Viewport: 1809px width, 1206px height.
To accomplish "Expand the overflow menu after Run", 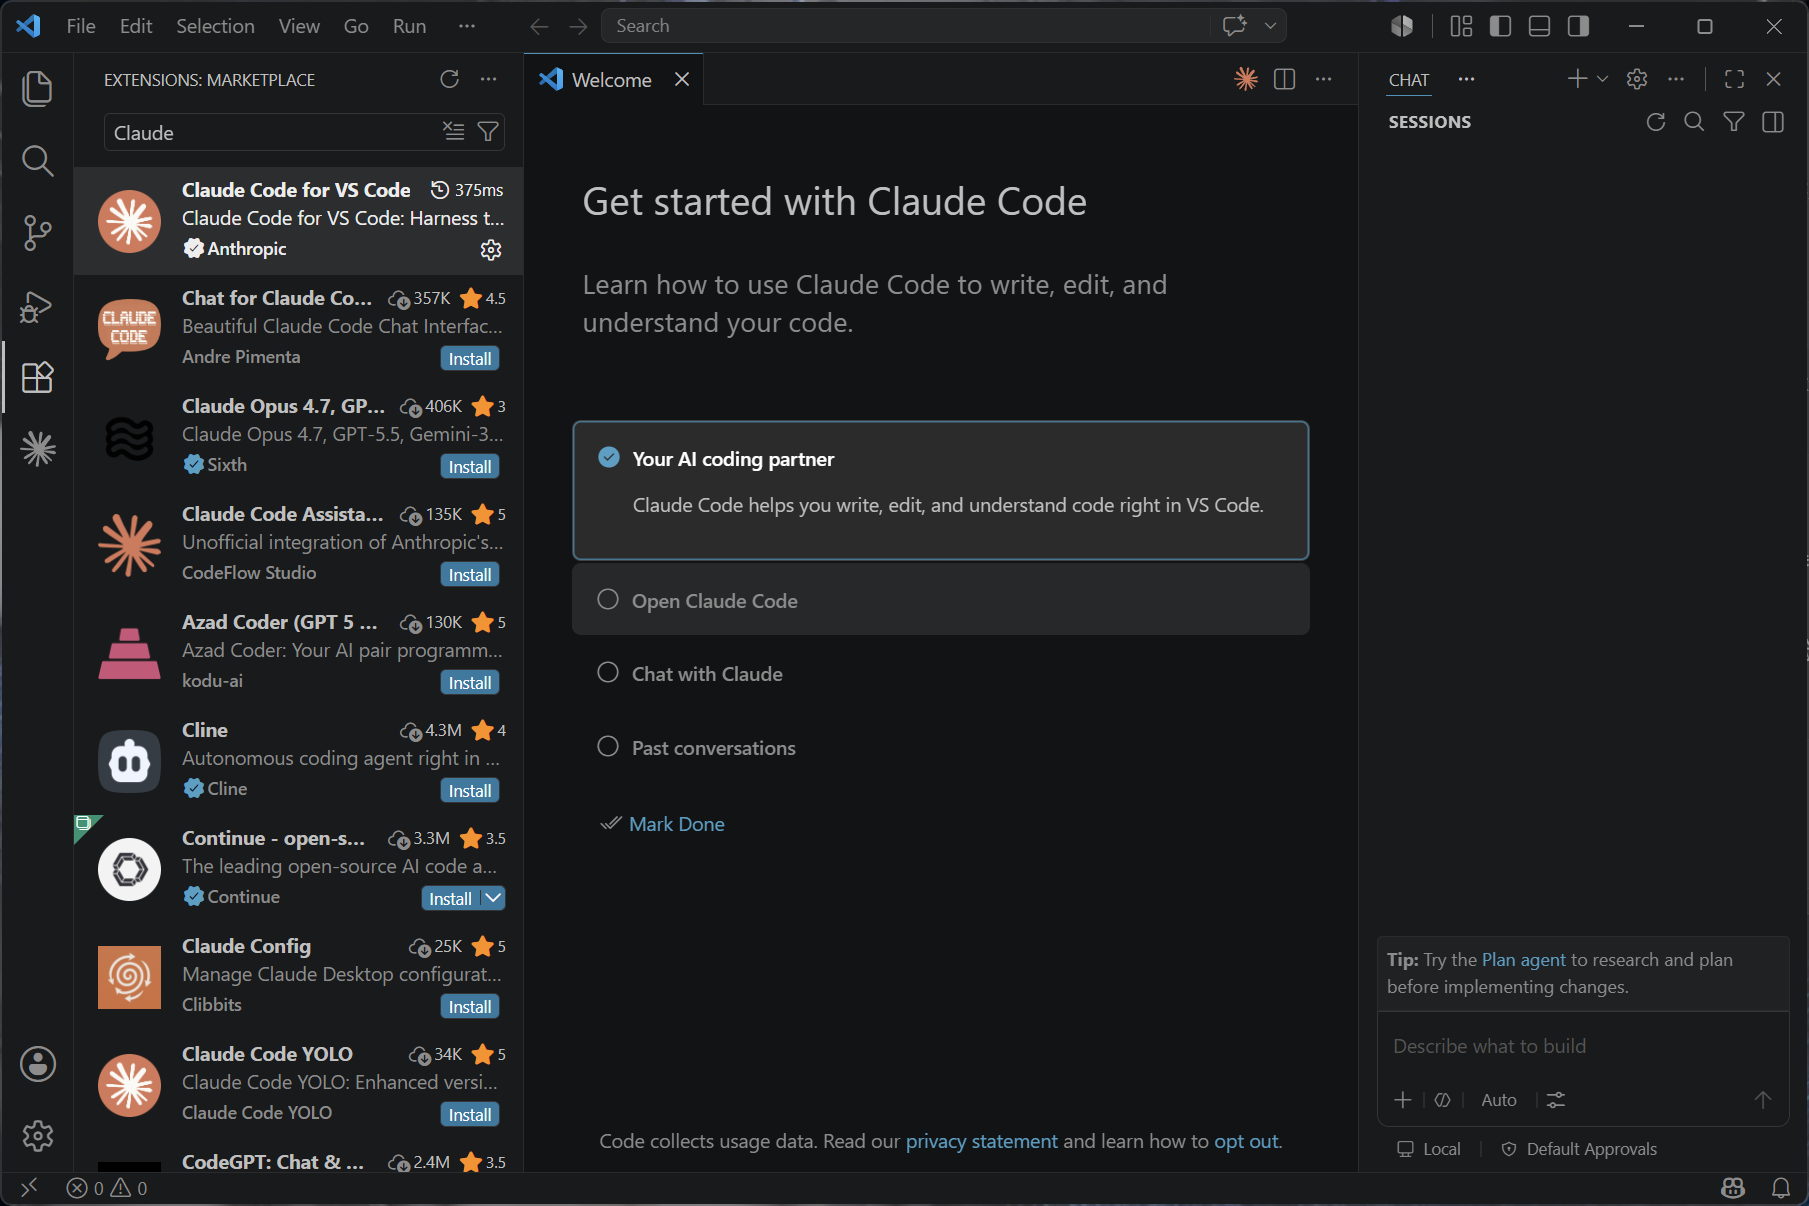I will pos(467,26).
